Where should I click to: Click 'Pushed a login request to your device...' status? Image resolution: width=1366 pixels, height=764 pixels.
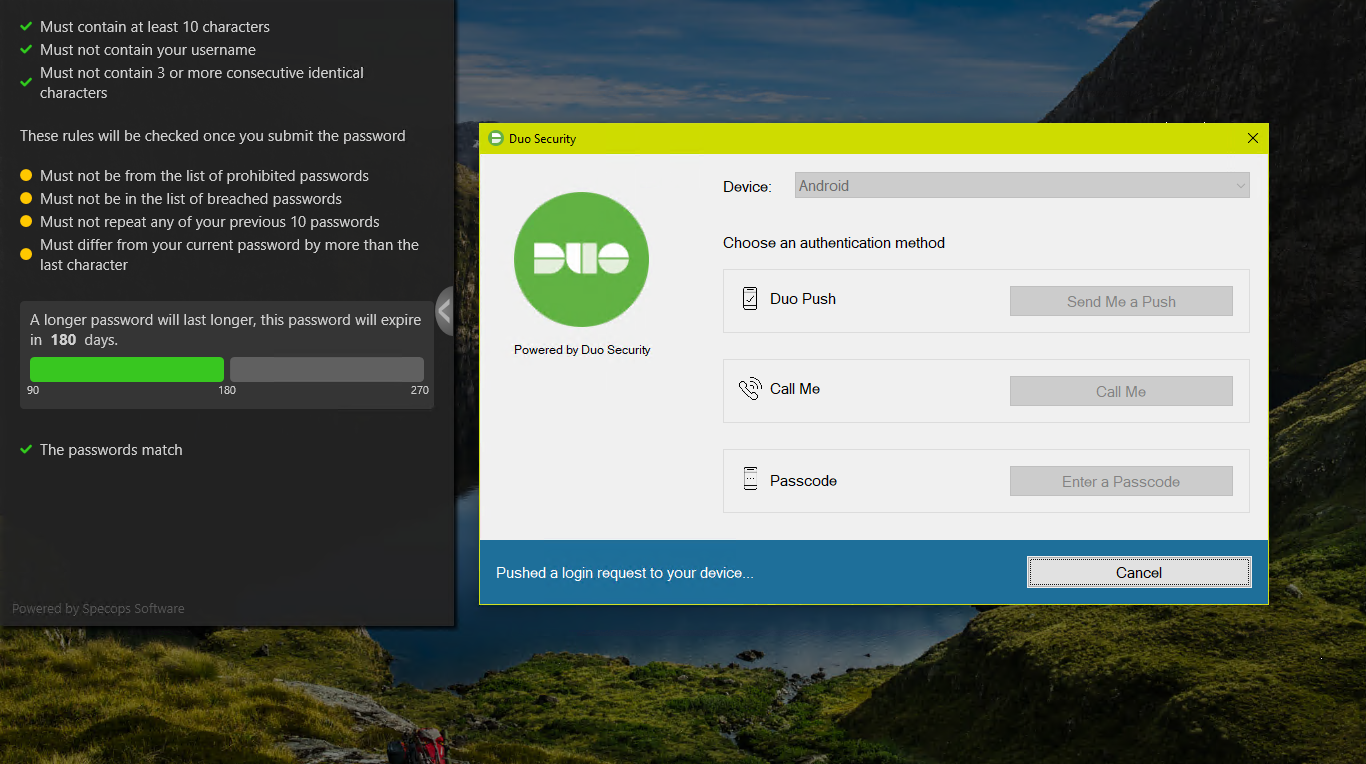pyautogui.click(x=625, y=573)
